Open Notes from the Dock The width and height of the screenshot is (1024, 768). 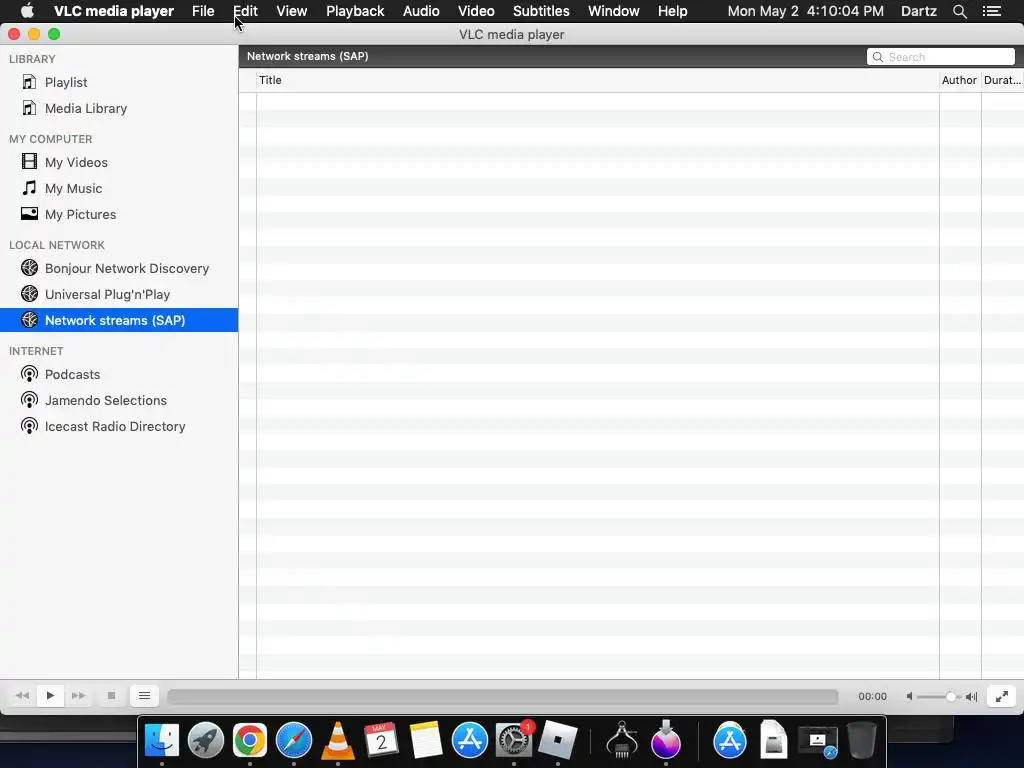(426, 741)
